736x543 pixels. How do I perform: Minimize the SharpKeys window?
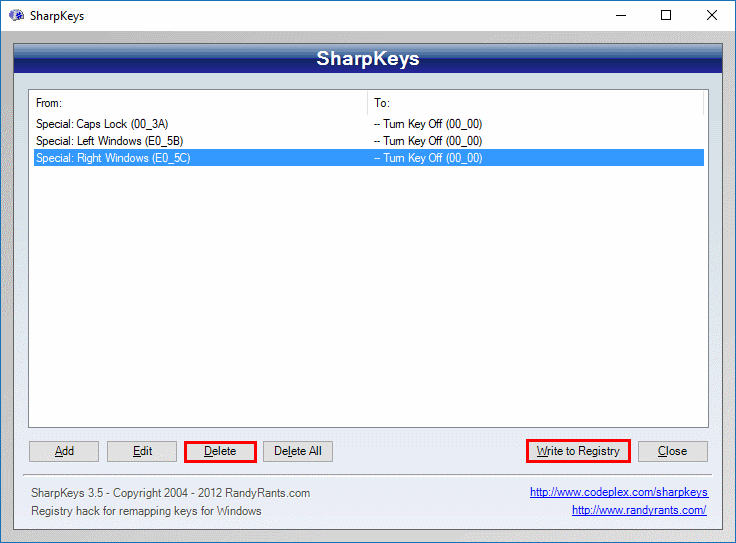(x=621, y=15)
